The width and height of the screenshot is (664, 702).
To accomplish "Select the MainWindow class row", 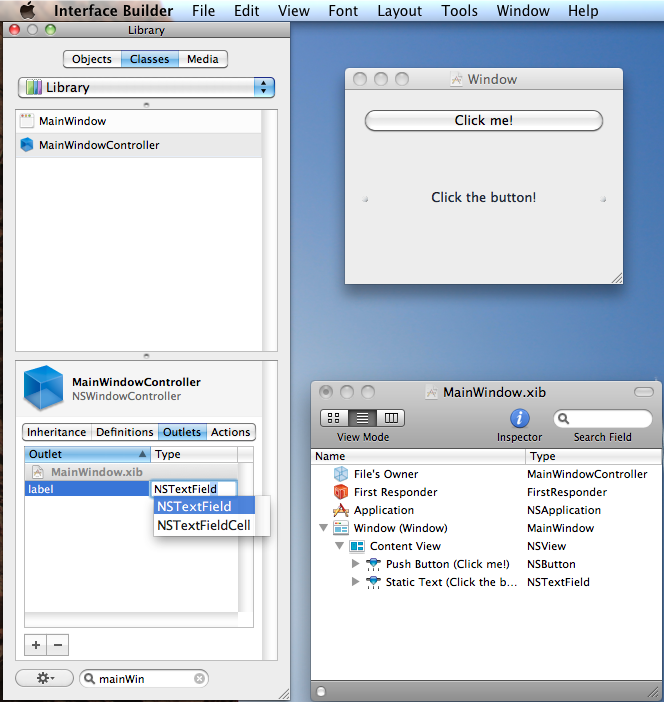I will 139,121.
